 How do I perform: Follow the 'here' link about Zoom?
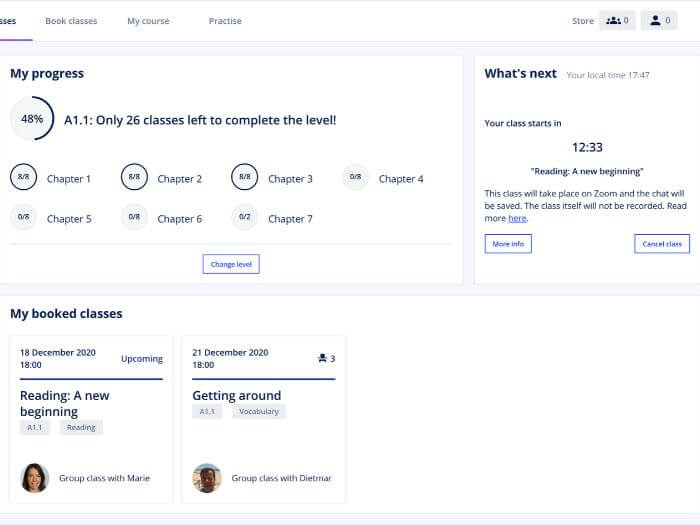517,218
